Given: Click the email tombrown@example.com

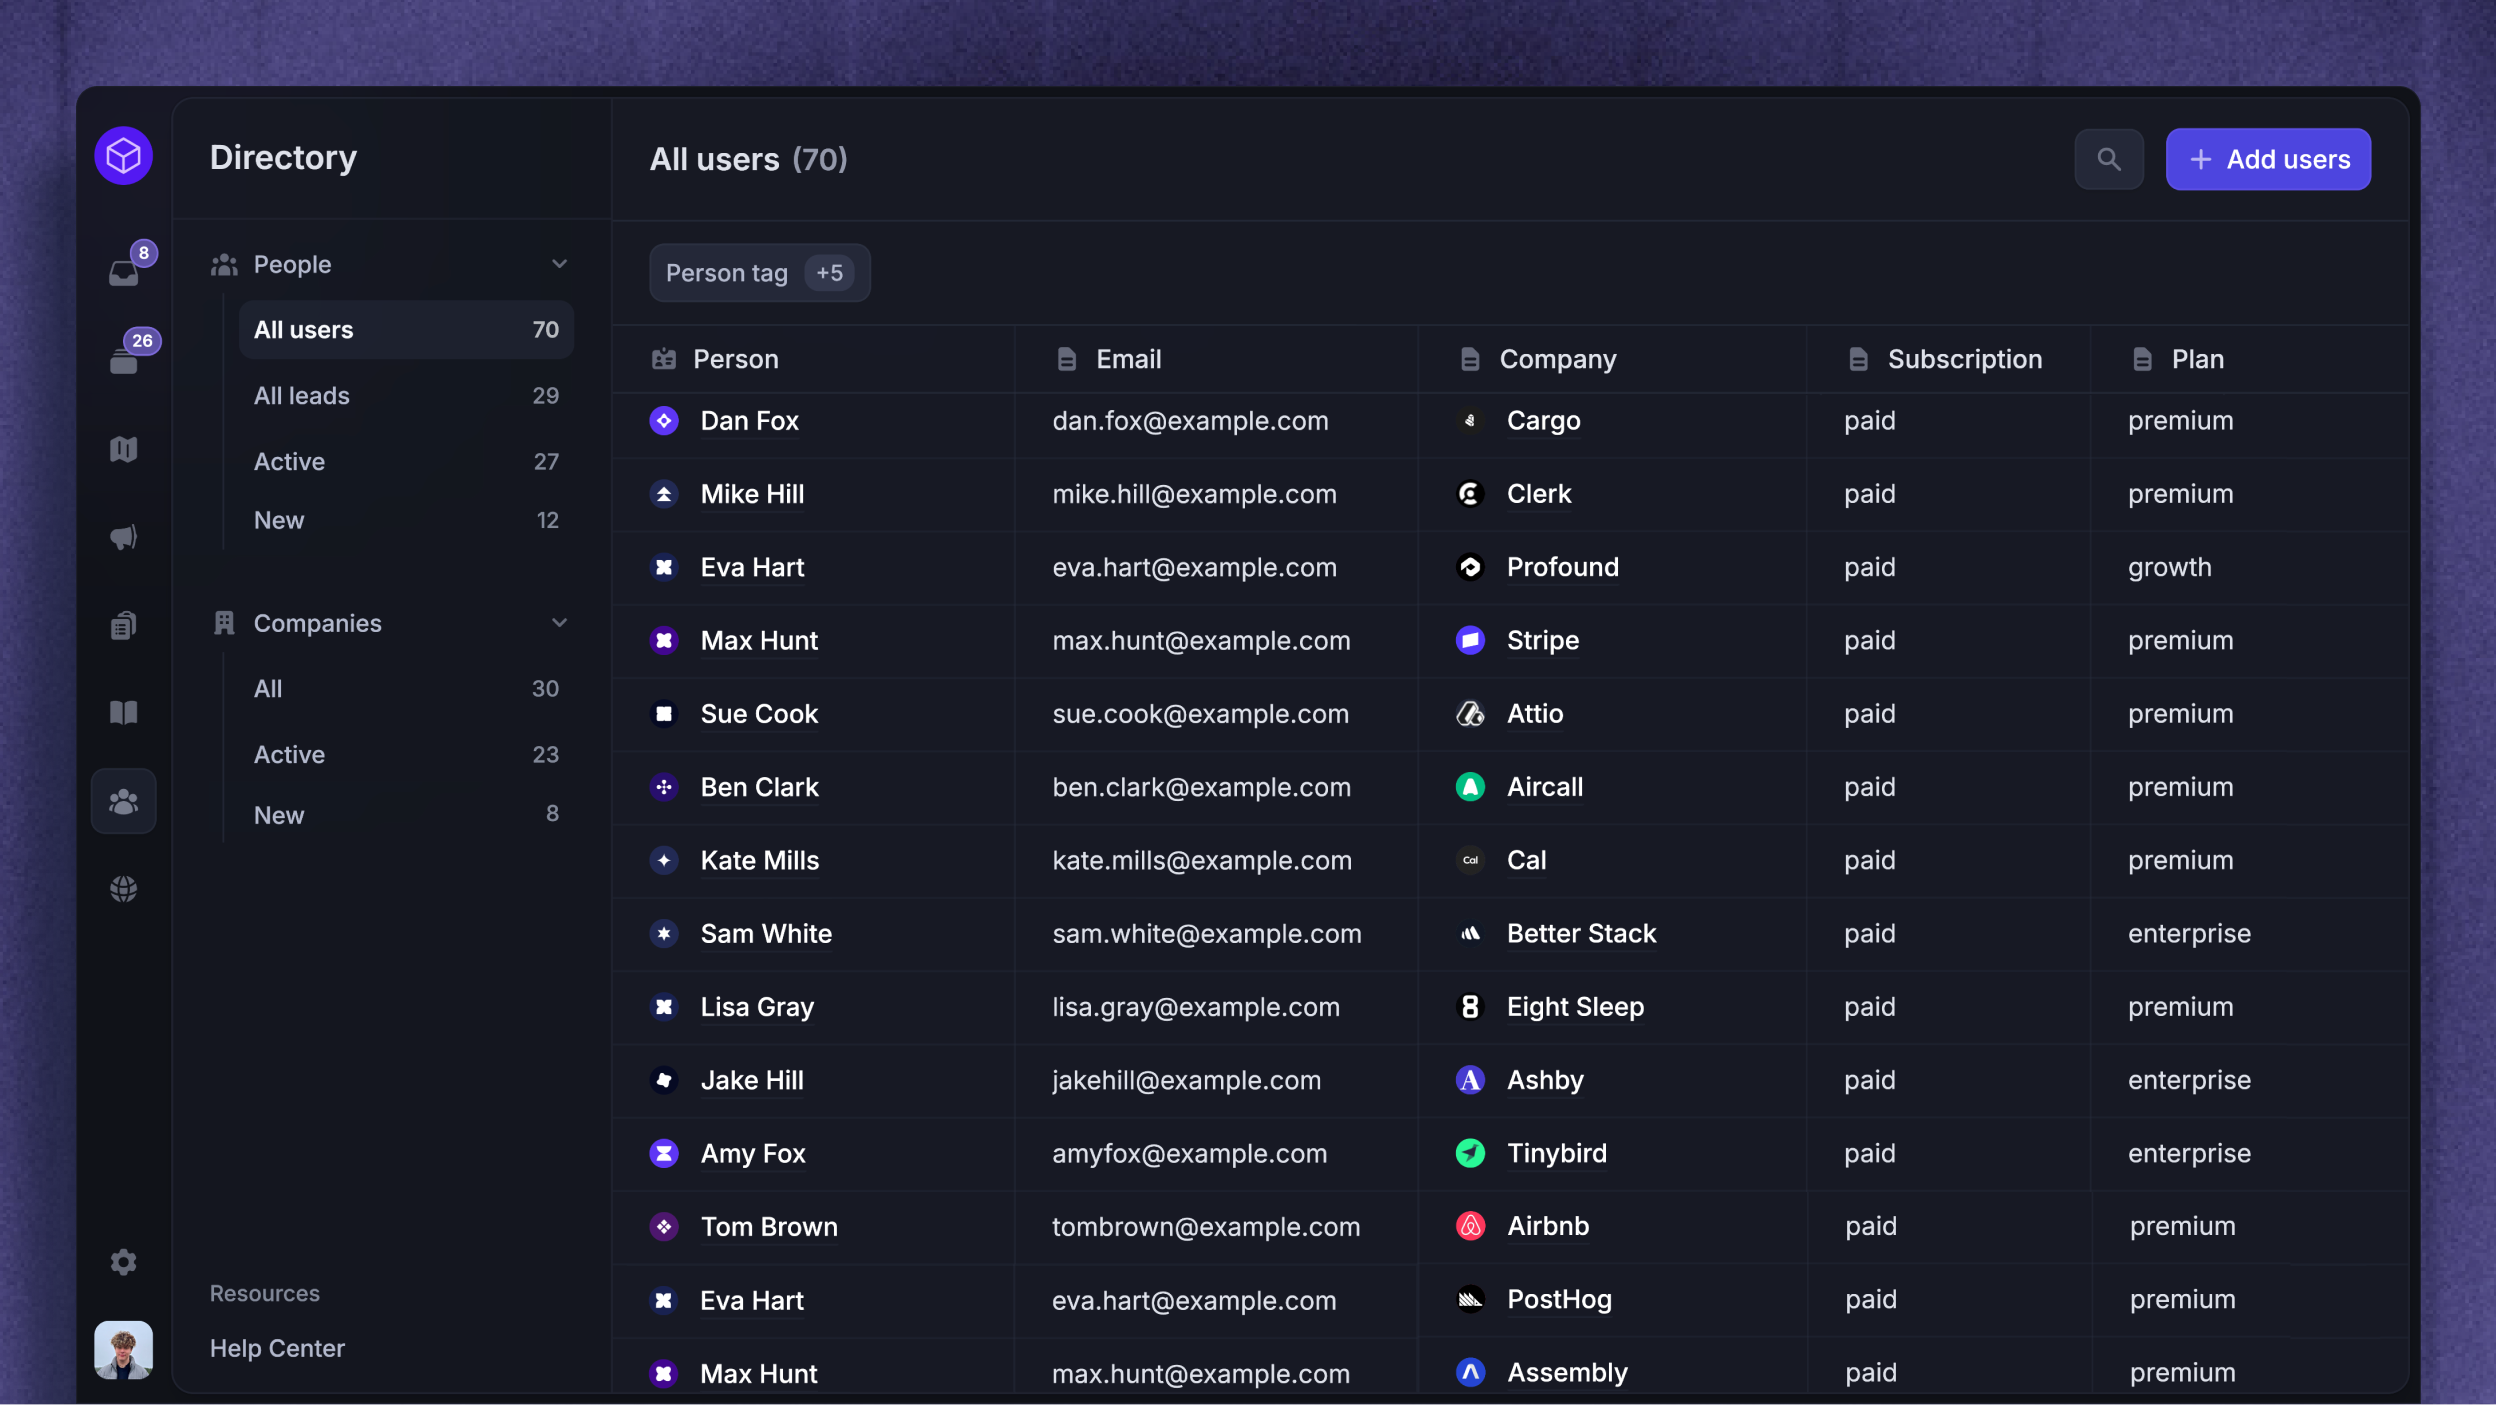Looking at the screenshot, I should 1206,1227.
